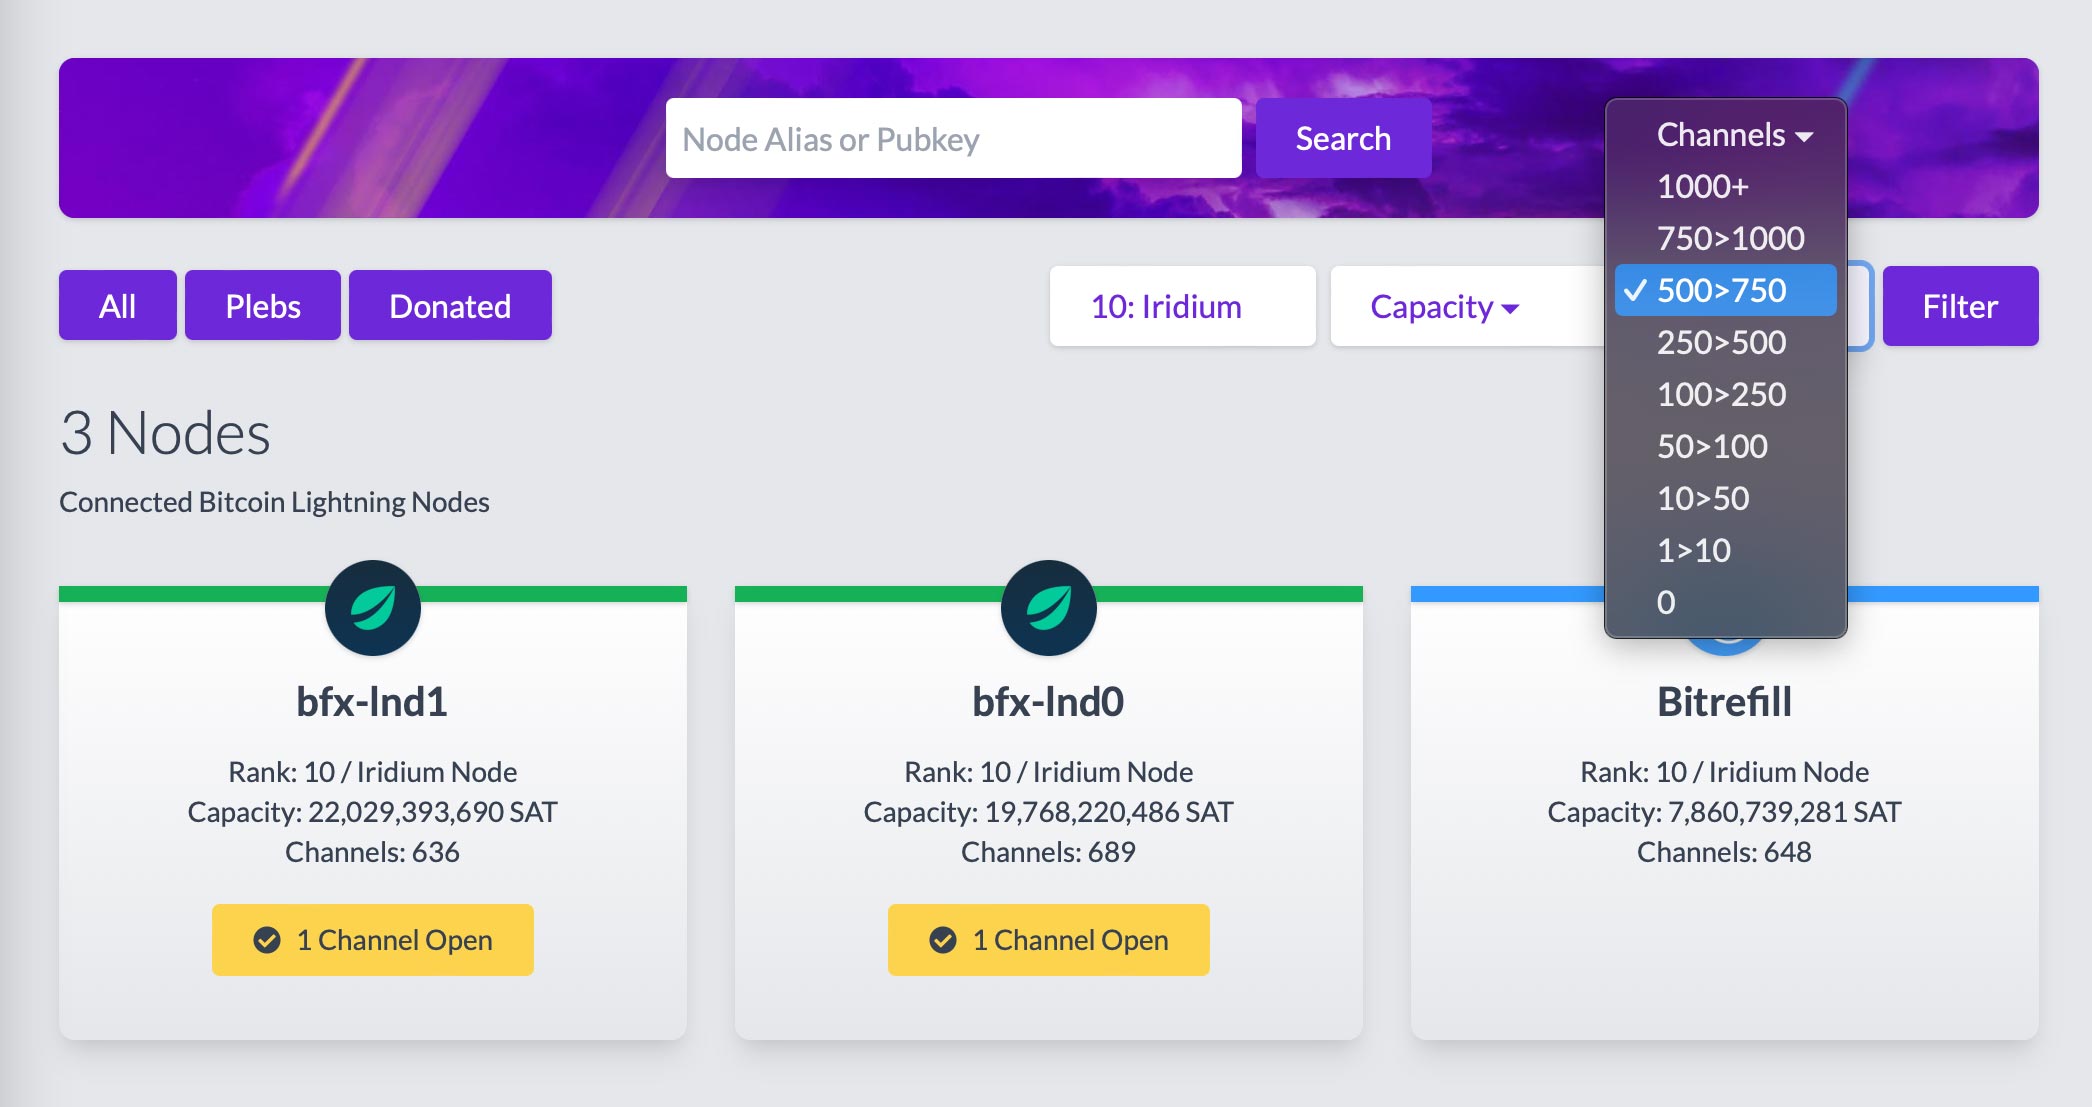Viewport: 2092px width, 1107px height.
Task: Click checkmark icon on bfx-lnd1 channel button
Action: coord(267,940)
